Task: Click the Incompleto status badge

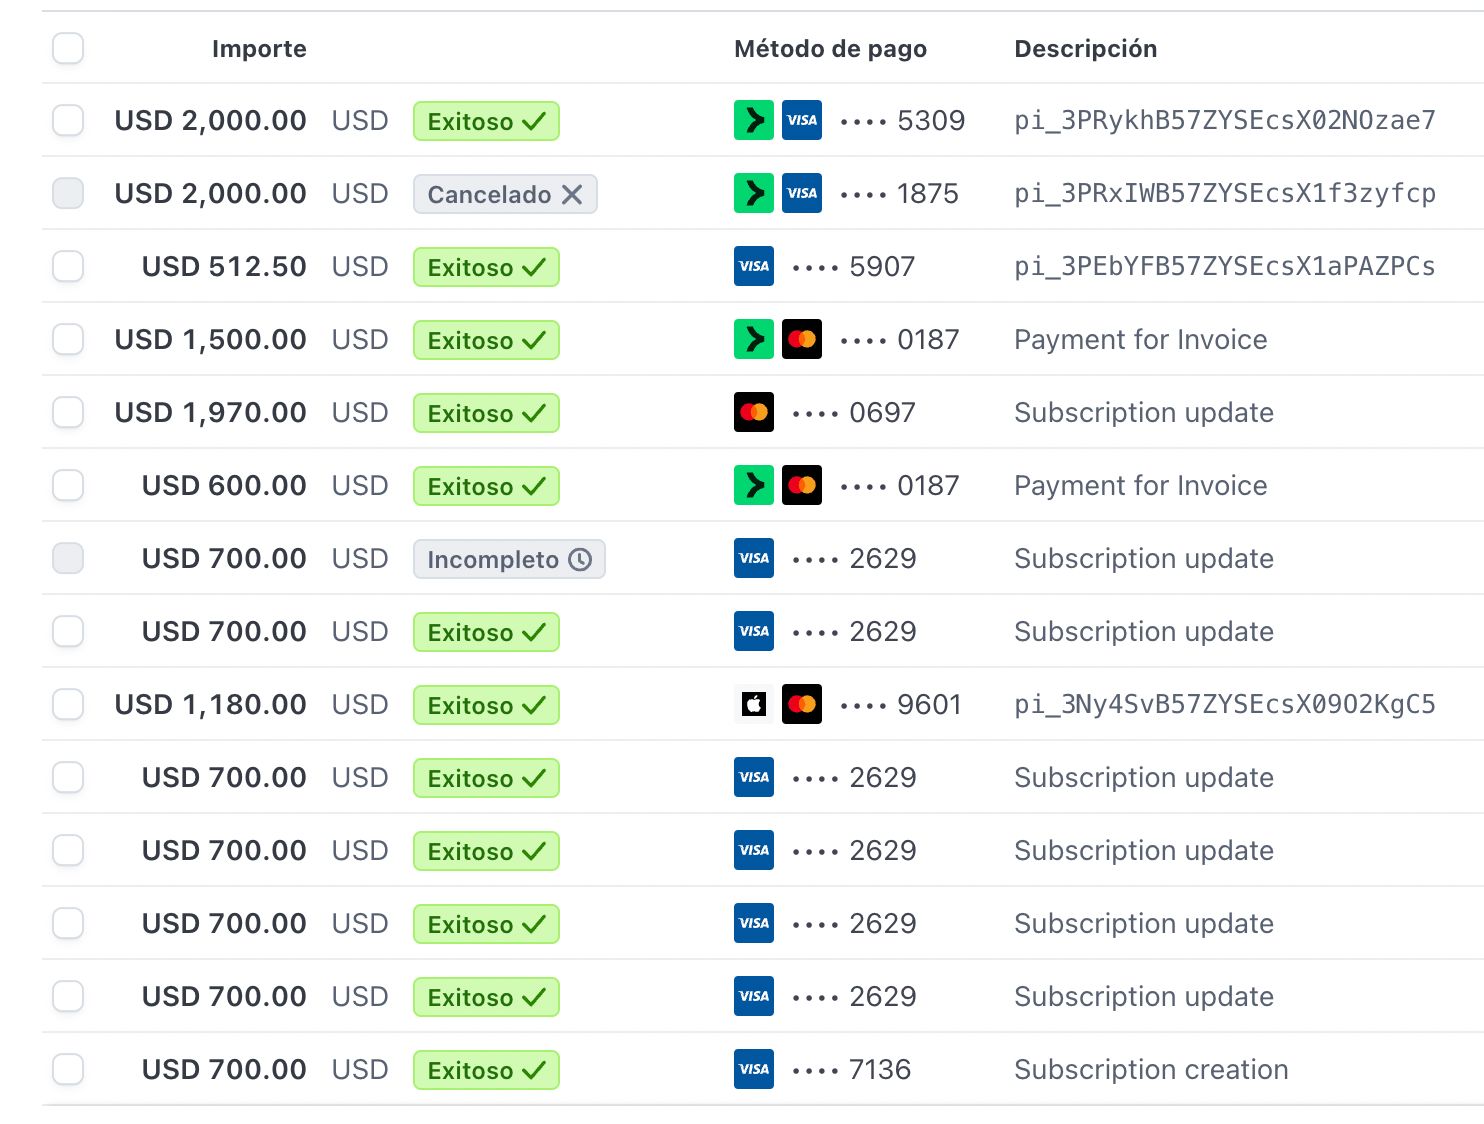Action: (509, 559)
